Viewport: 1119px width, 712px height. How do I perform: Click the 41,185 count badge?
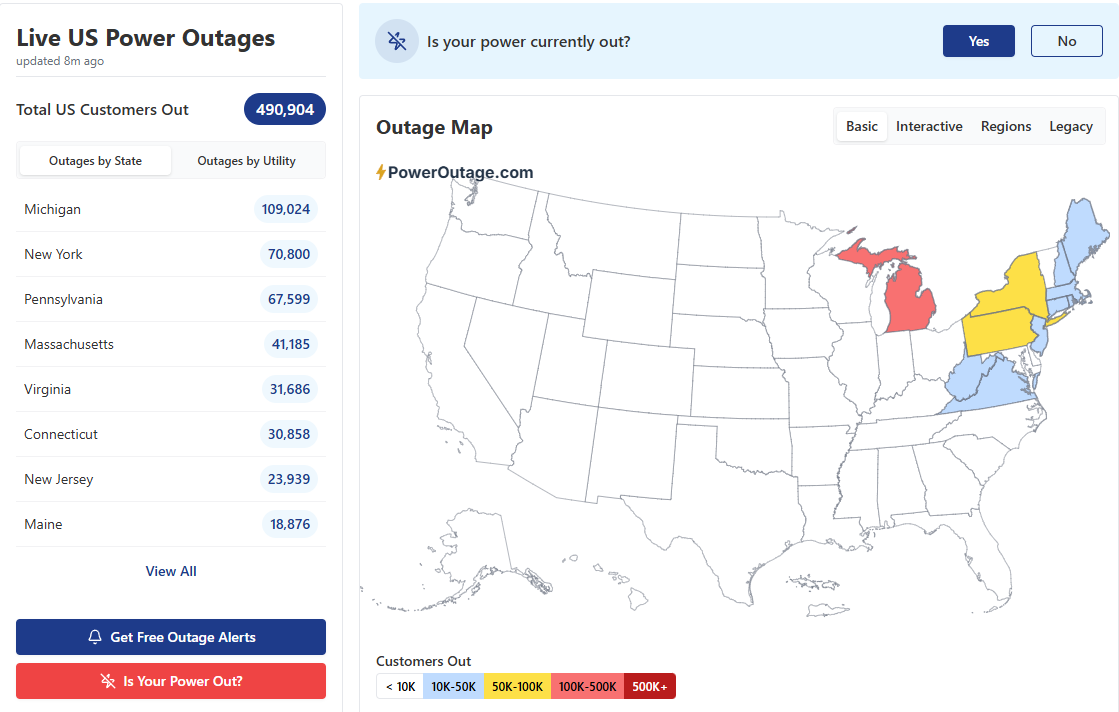coord(290,344)
